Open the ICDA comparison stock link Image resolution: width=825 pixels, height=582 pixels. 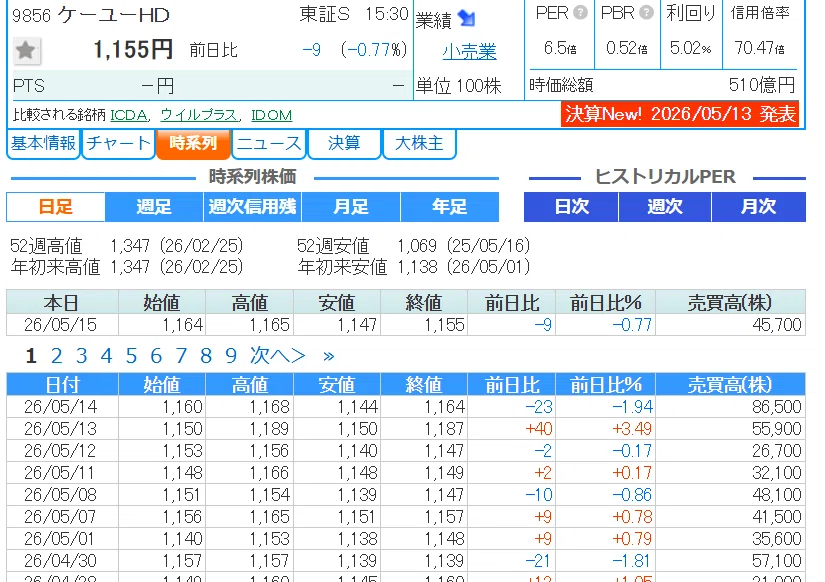(129, 115)
